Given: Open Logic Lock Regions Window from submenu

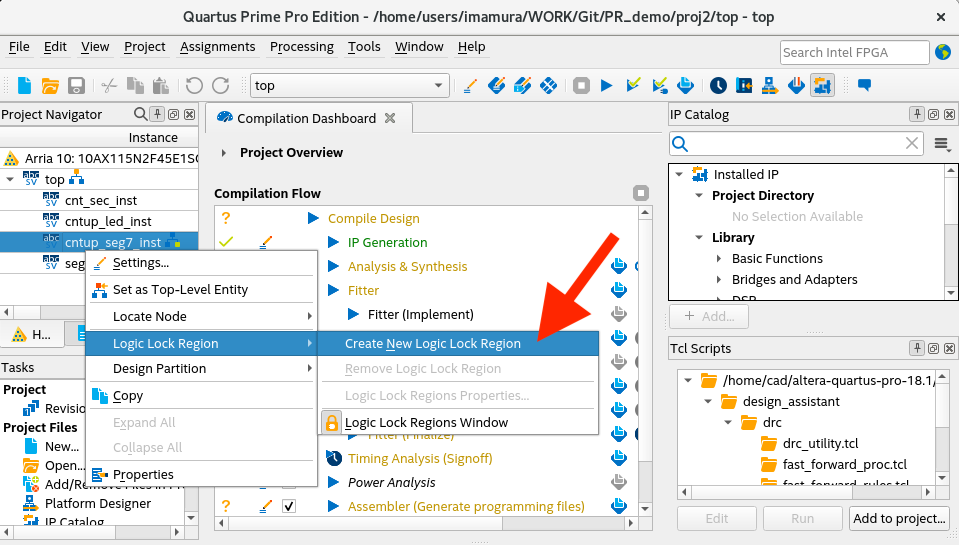Looking at the screenshot, I should click(457, 422).
